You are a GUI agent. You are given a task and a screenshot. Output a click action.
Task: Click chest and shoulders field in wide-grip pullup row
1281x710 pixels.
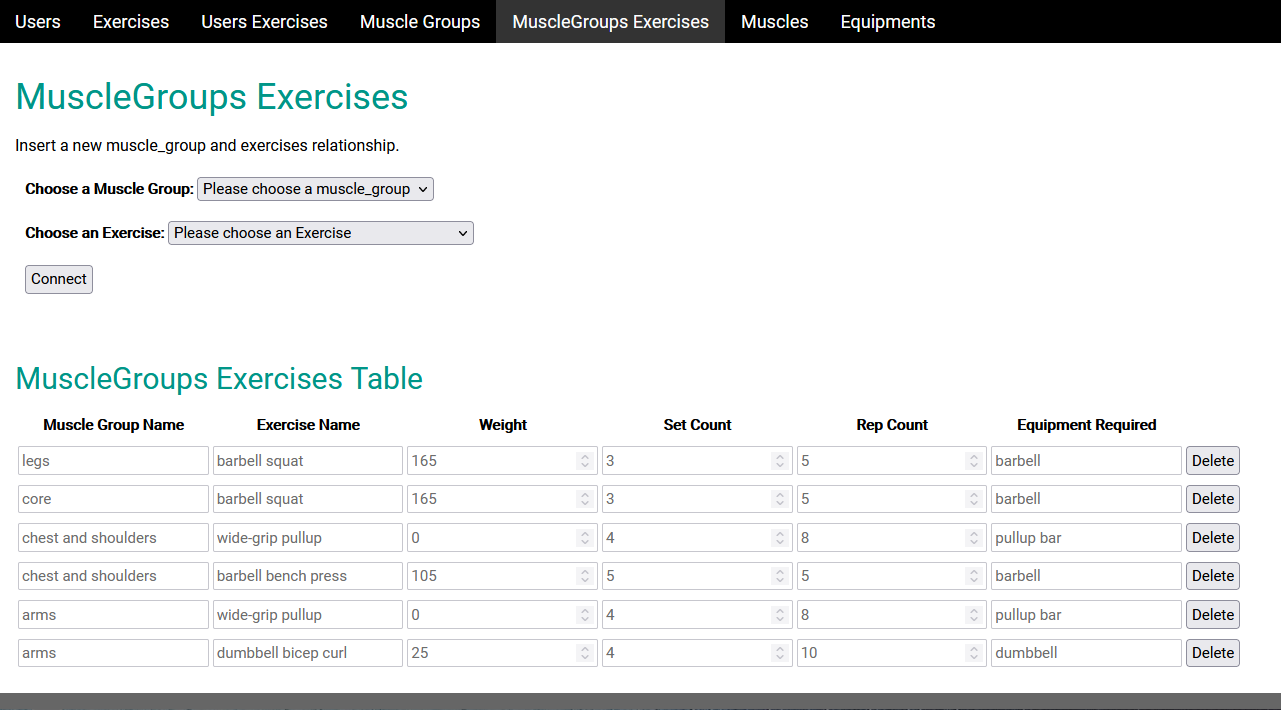pyautogui.click(x=113, y=538)
